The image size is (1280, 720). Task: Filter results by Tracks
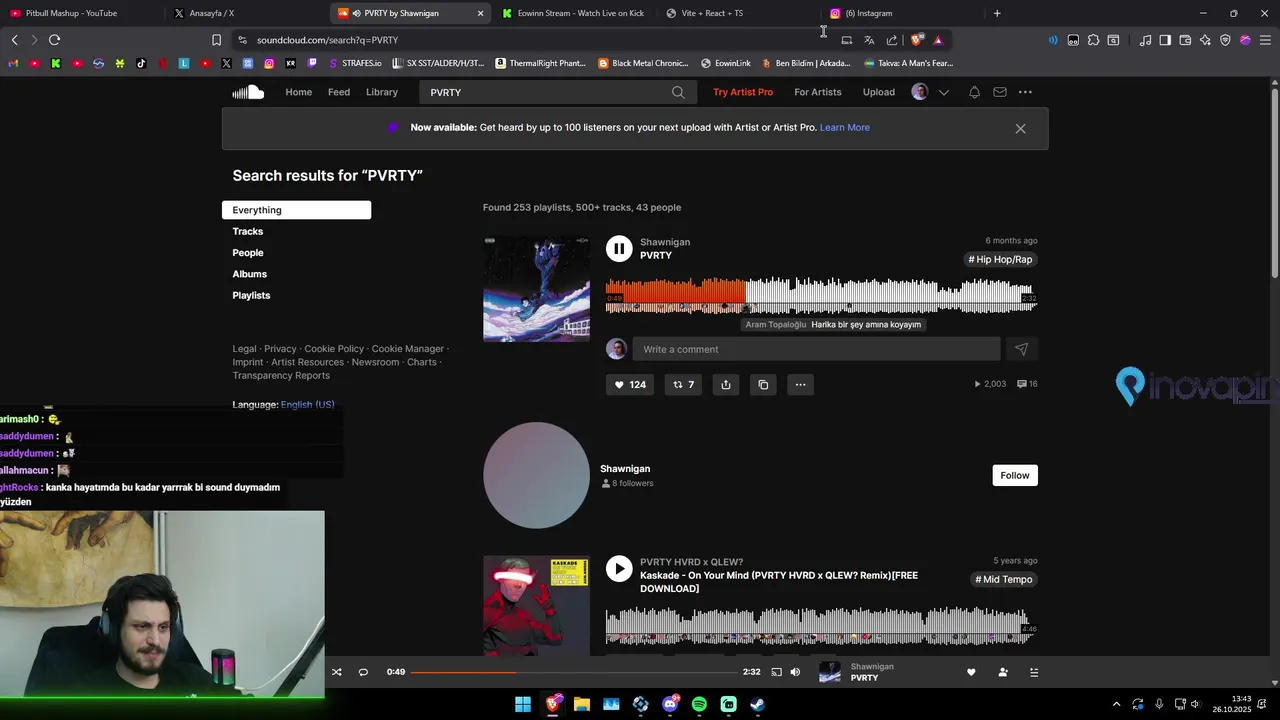[x=248, y=231]
